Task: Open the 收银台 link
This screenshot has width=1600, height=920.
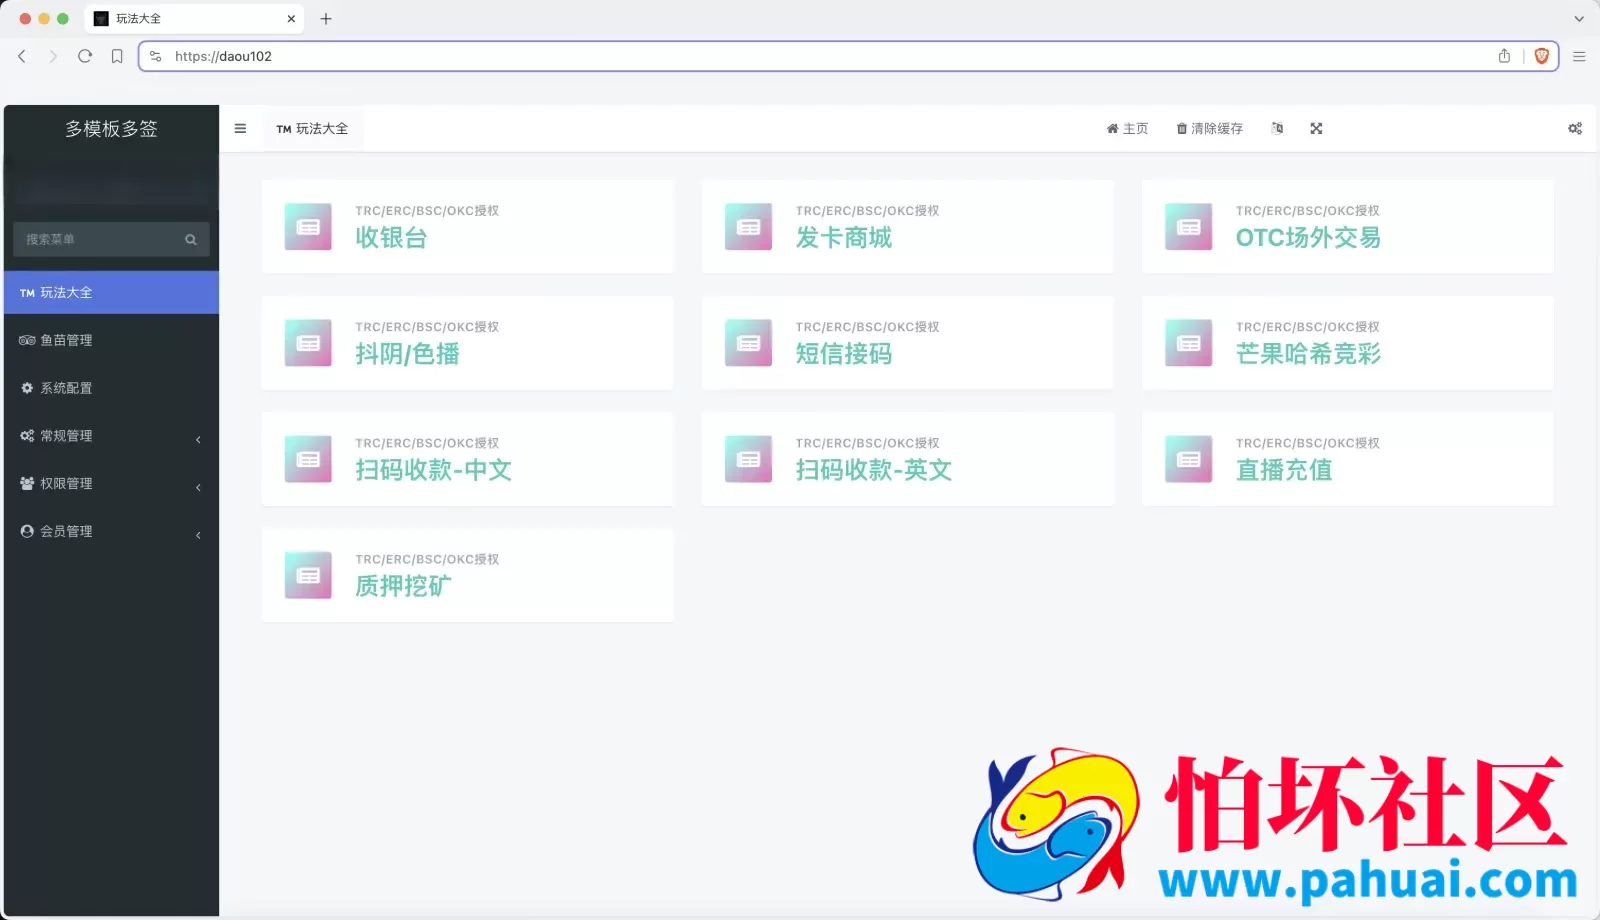Action: click(x=391, y=238)
